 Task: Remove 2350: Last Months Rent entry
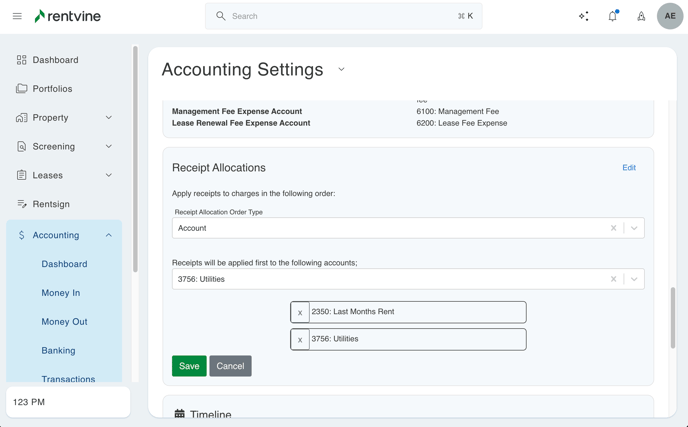[300, 312]
